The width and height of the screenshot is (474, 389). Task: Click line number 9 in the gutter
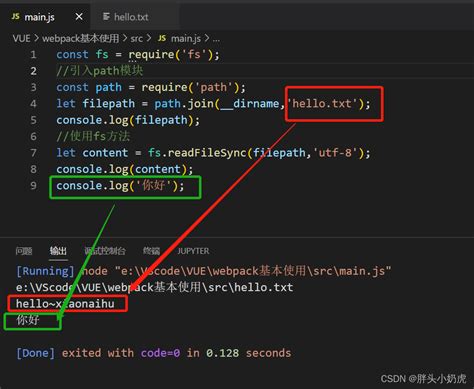33,185
